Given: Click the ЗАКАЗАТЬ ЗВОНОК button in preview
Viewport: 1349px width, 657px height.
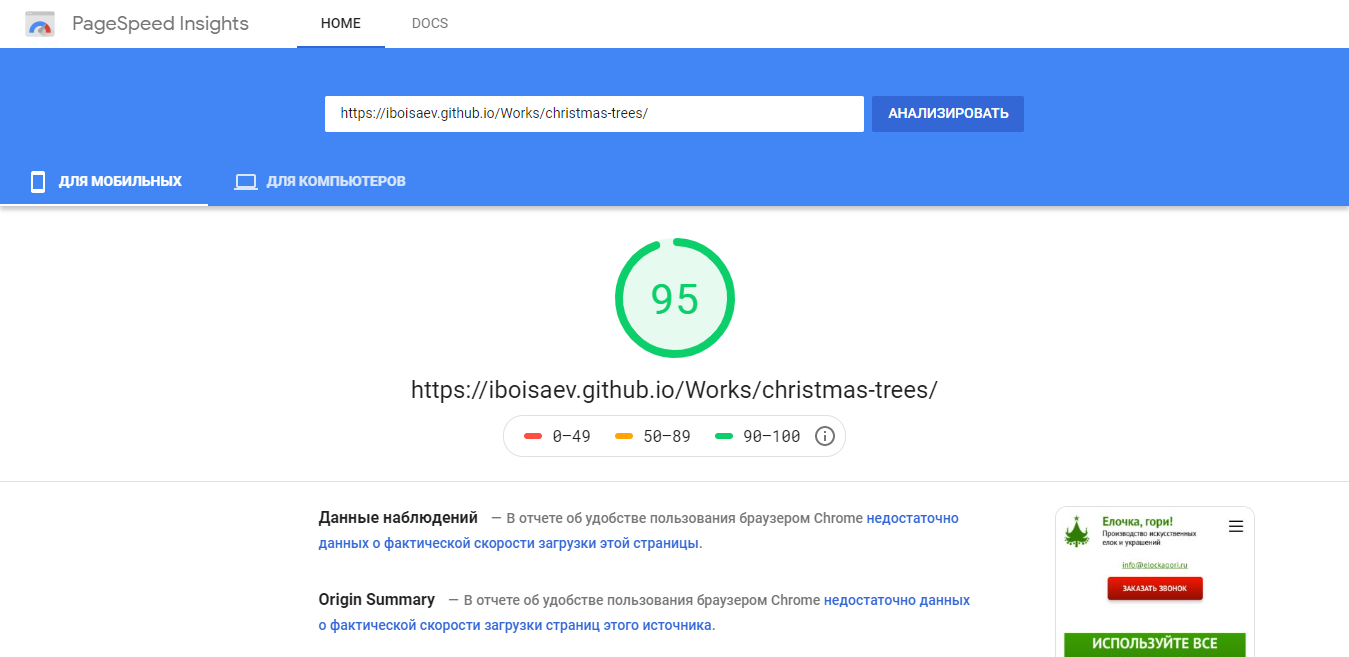Looking at the screenshot, I should (1155, 589).
